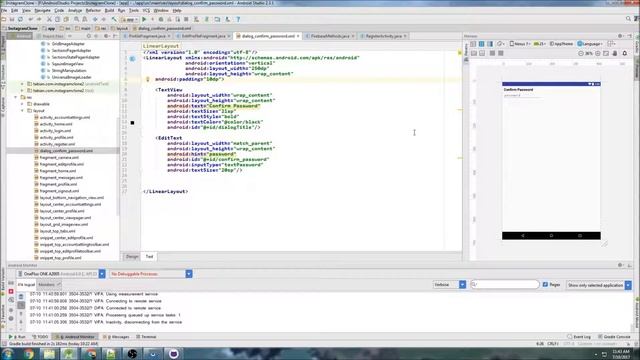The width and height of the screenshot is (640, 360).
Task: Open the OnePlus ONE device dropdown
Action: point(61,274)
